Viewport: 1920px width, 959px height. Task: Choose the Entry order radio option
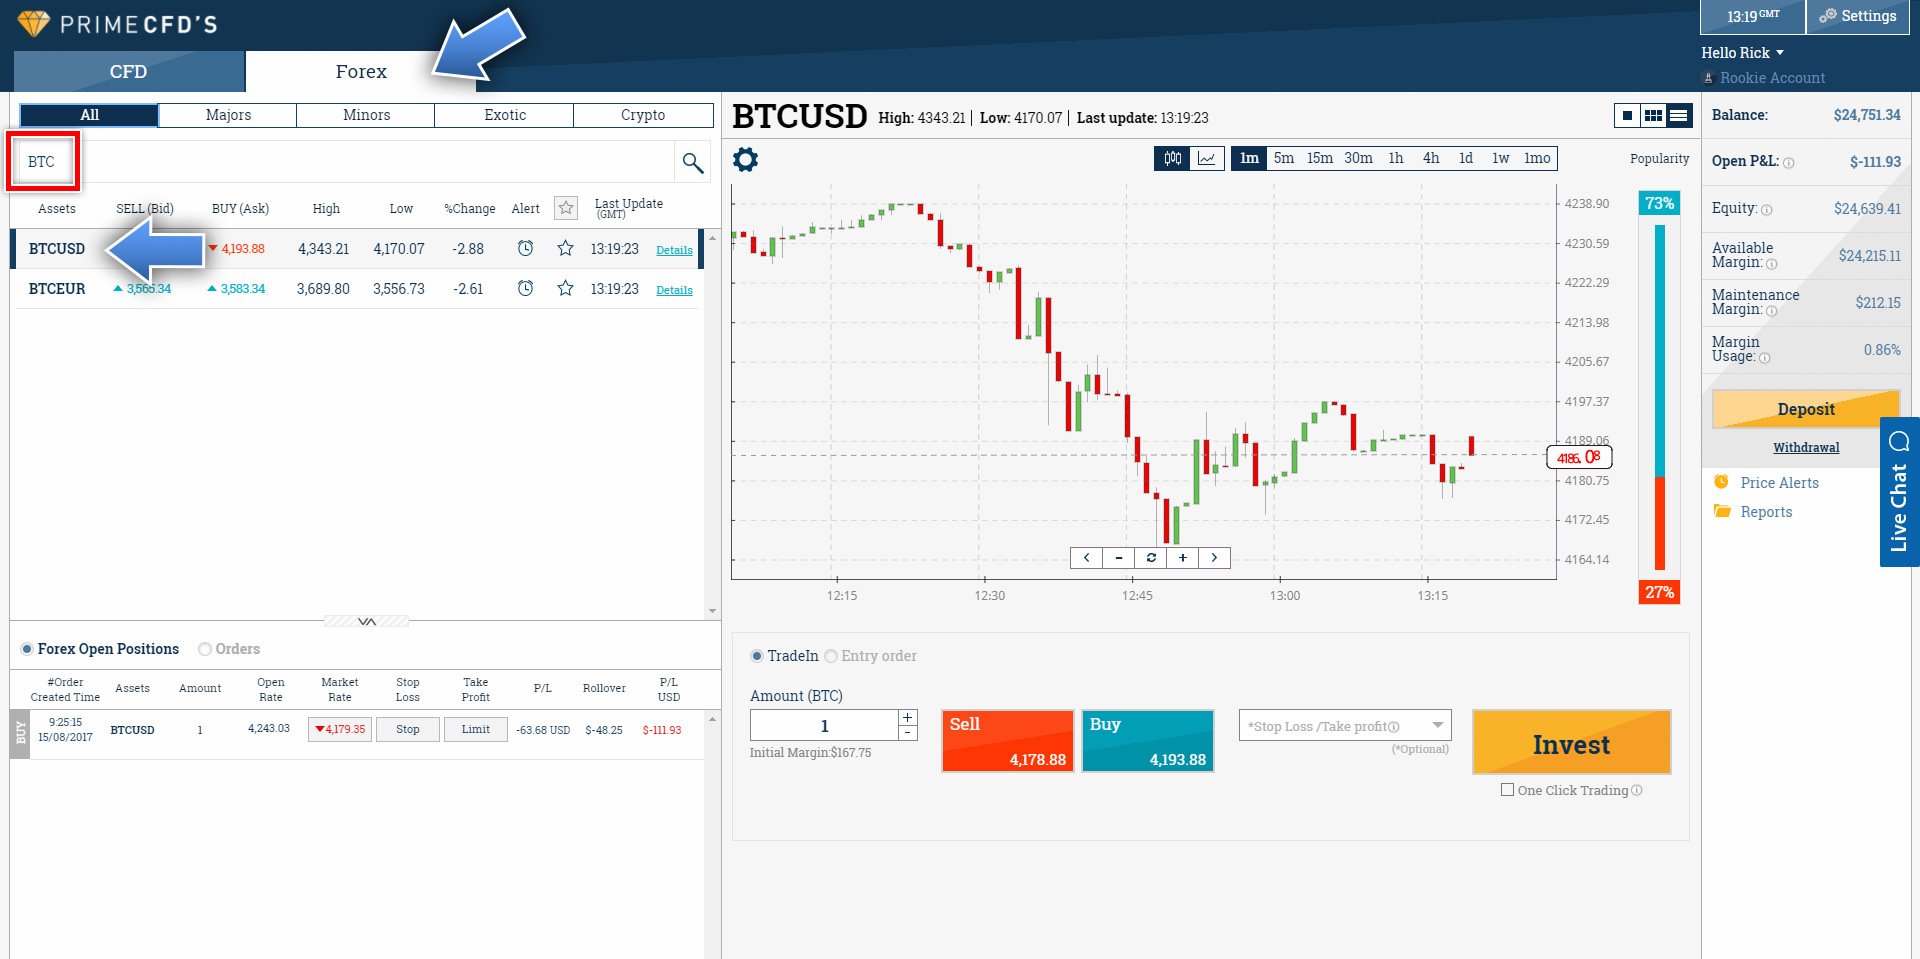coord(831,656)
